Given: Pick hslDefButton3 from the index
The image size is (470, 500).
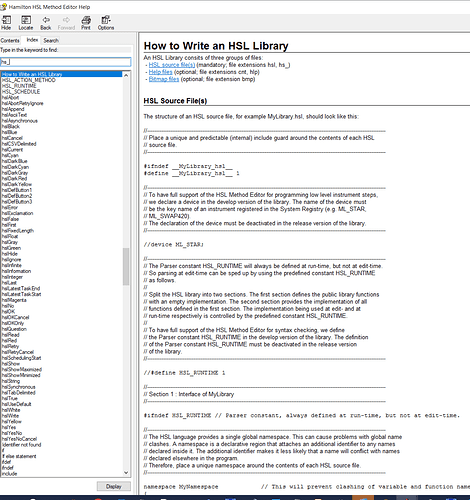Looking at the screenshot, I should (17, 202).
